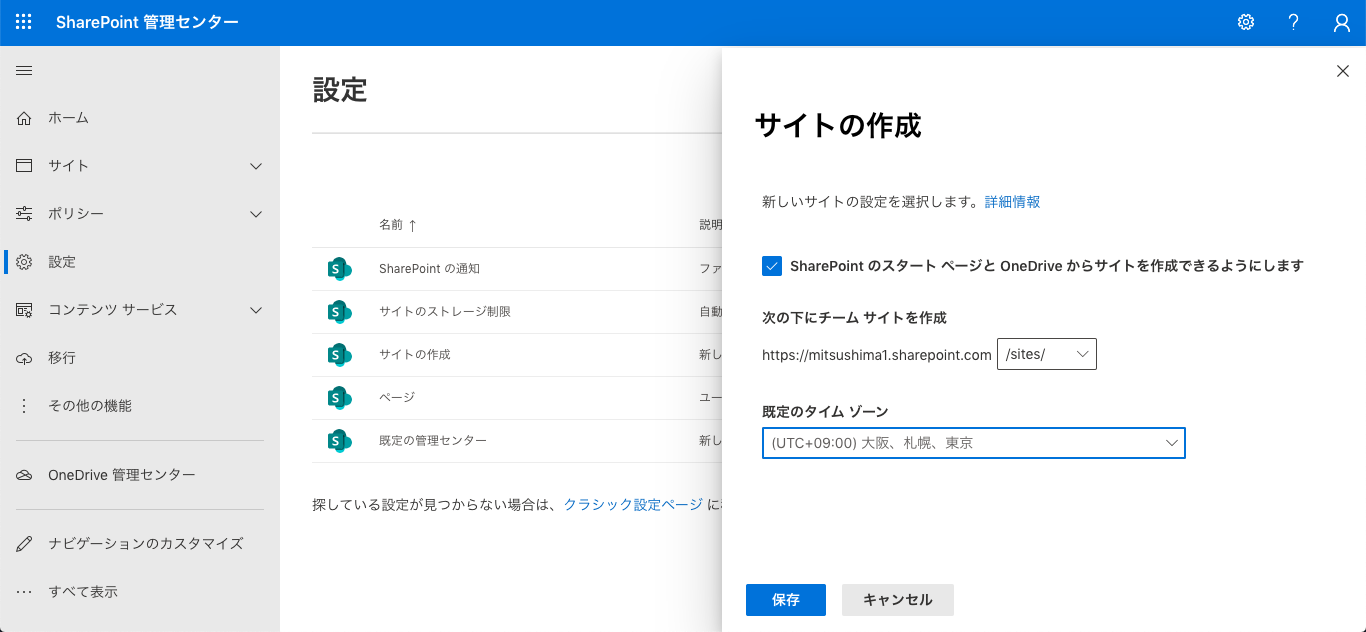1366x632 pixels.
Task: Collapse the navigation hamburger menu
Action: point(24,70)
